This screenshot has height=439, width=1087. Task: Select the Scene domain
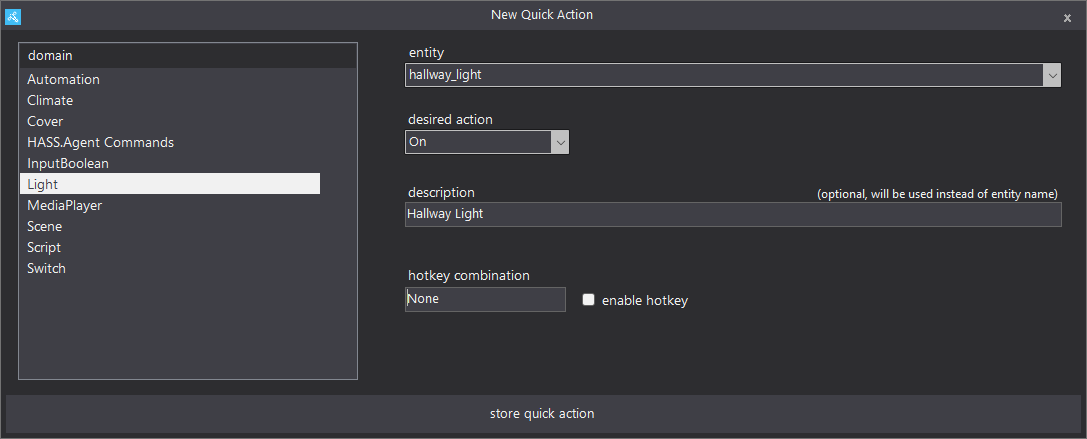click(x=44, y=226)
